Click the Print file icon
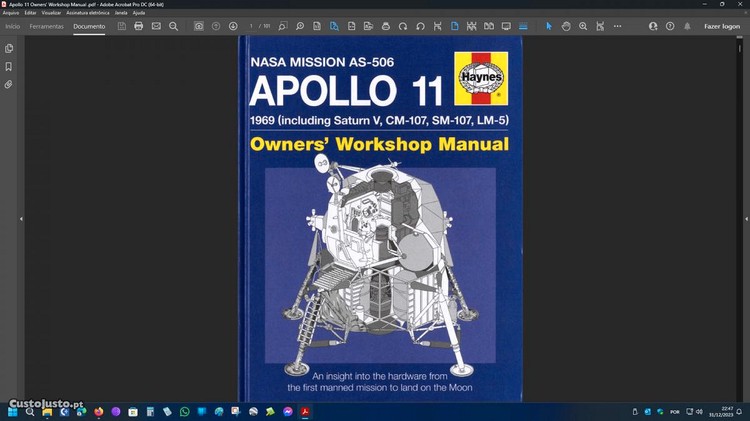The image size is (750, 421). (x=138, y=26)
